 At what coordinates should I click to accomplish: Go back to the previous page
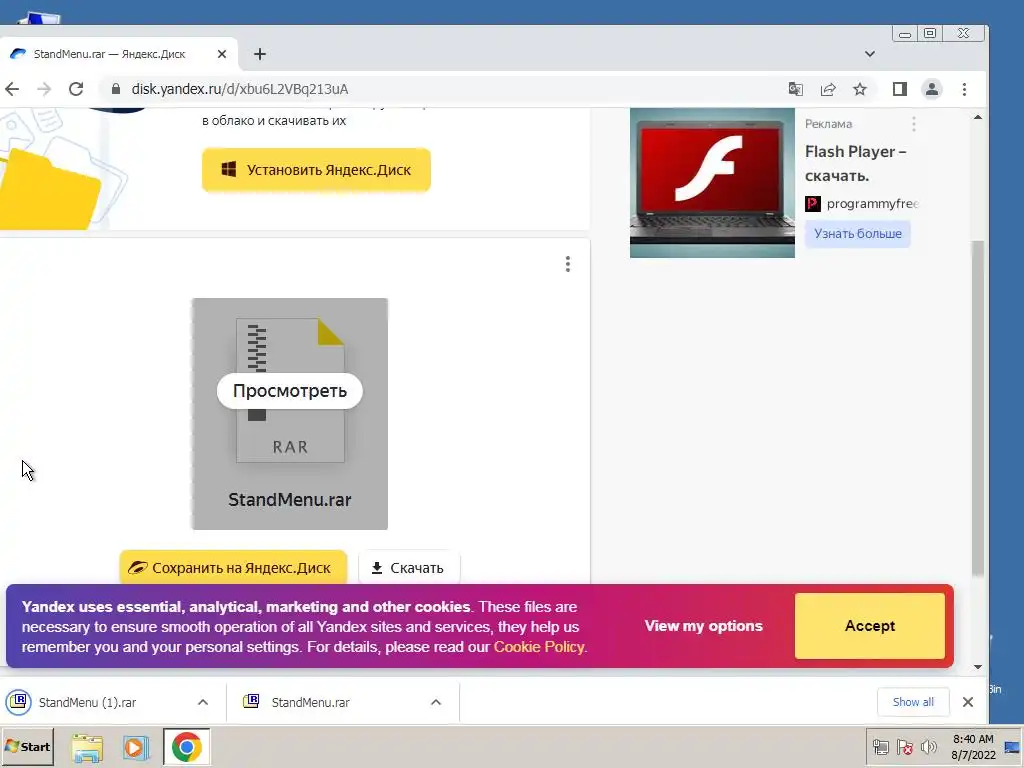tap(12, 89)
